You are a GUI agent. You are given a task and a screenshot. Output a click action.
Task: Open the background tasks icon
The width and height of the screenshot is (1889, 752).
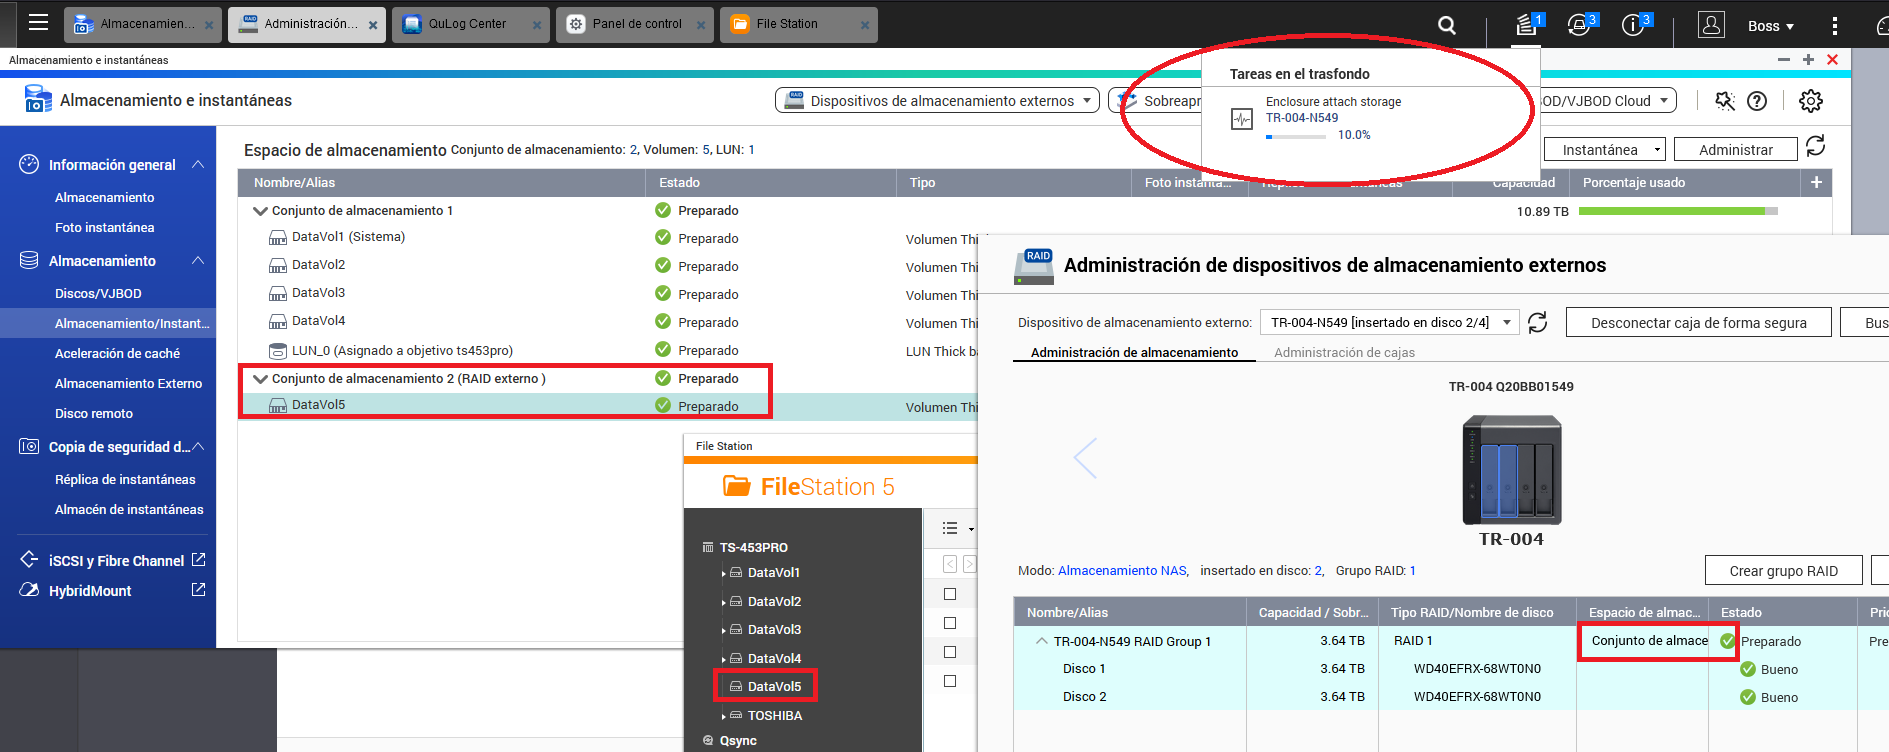coord(1526,25)
